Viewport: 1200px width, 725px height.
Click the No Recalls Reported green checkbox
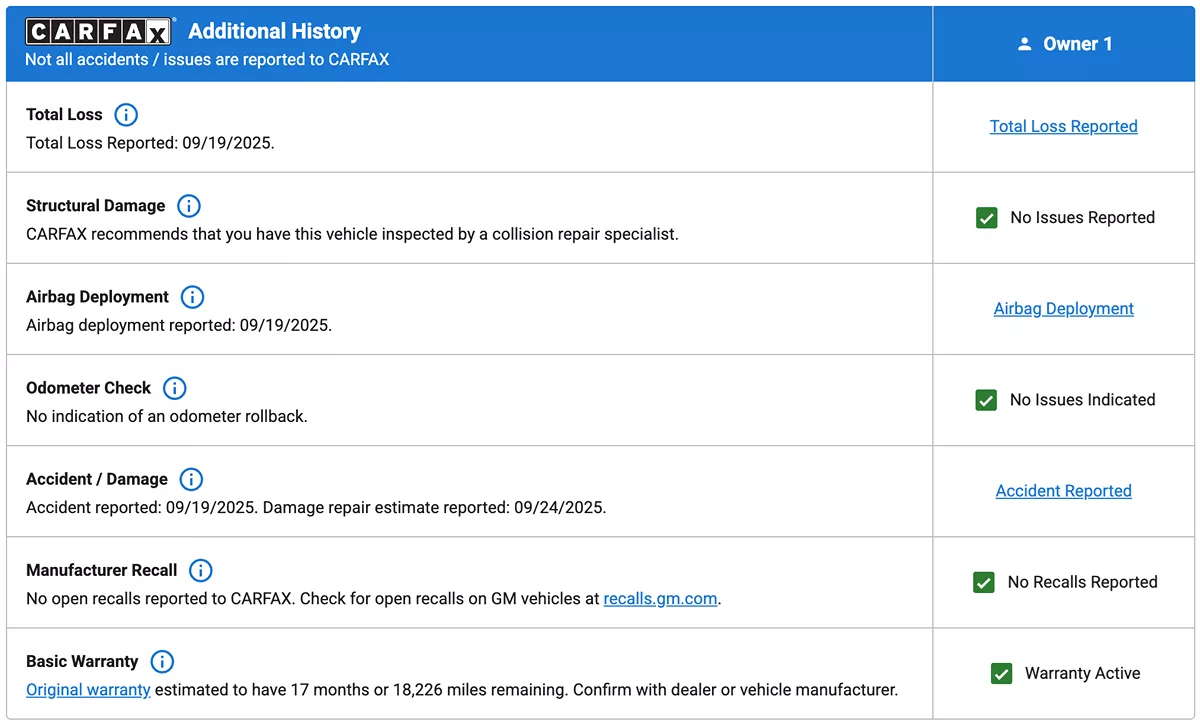click(984, 582)
